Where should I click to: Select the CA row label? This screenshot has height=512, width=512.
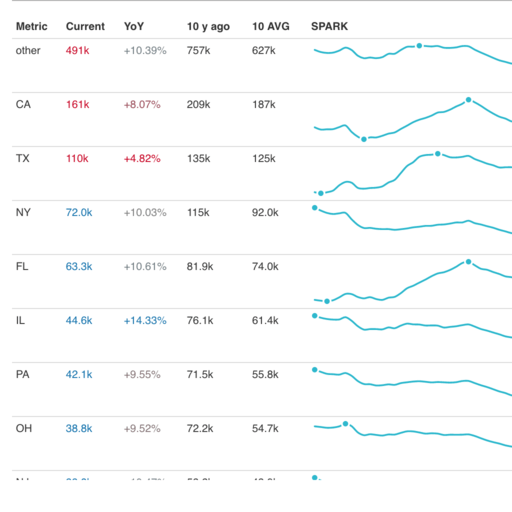coord(23,104)
